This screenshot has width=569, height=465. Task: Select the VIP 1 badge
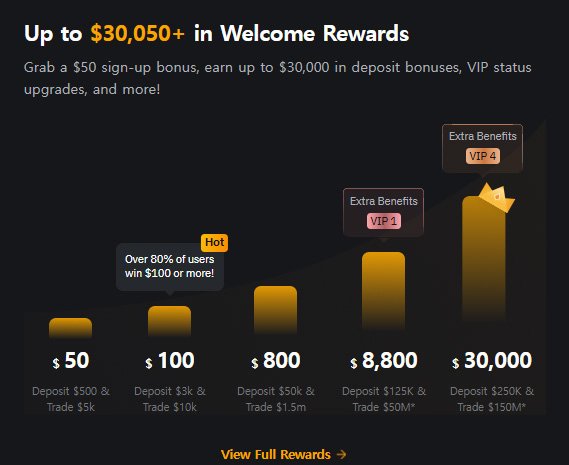tap(384, 221)
